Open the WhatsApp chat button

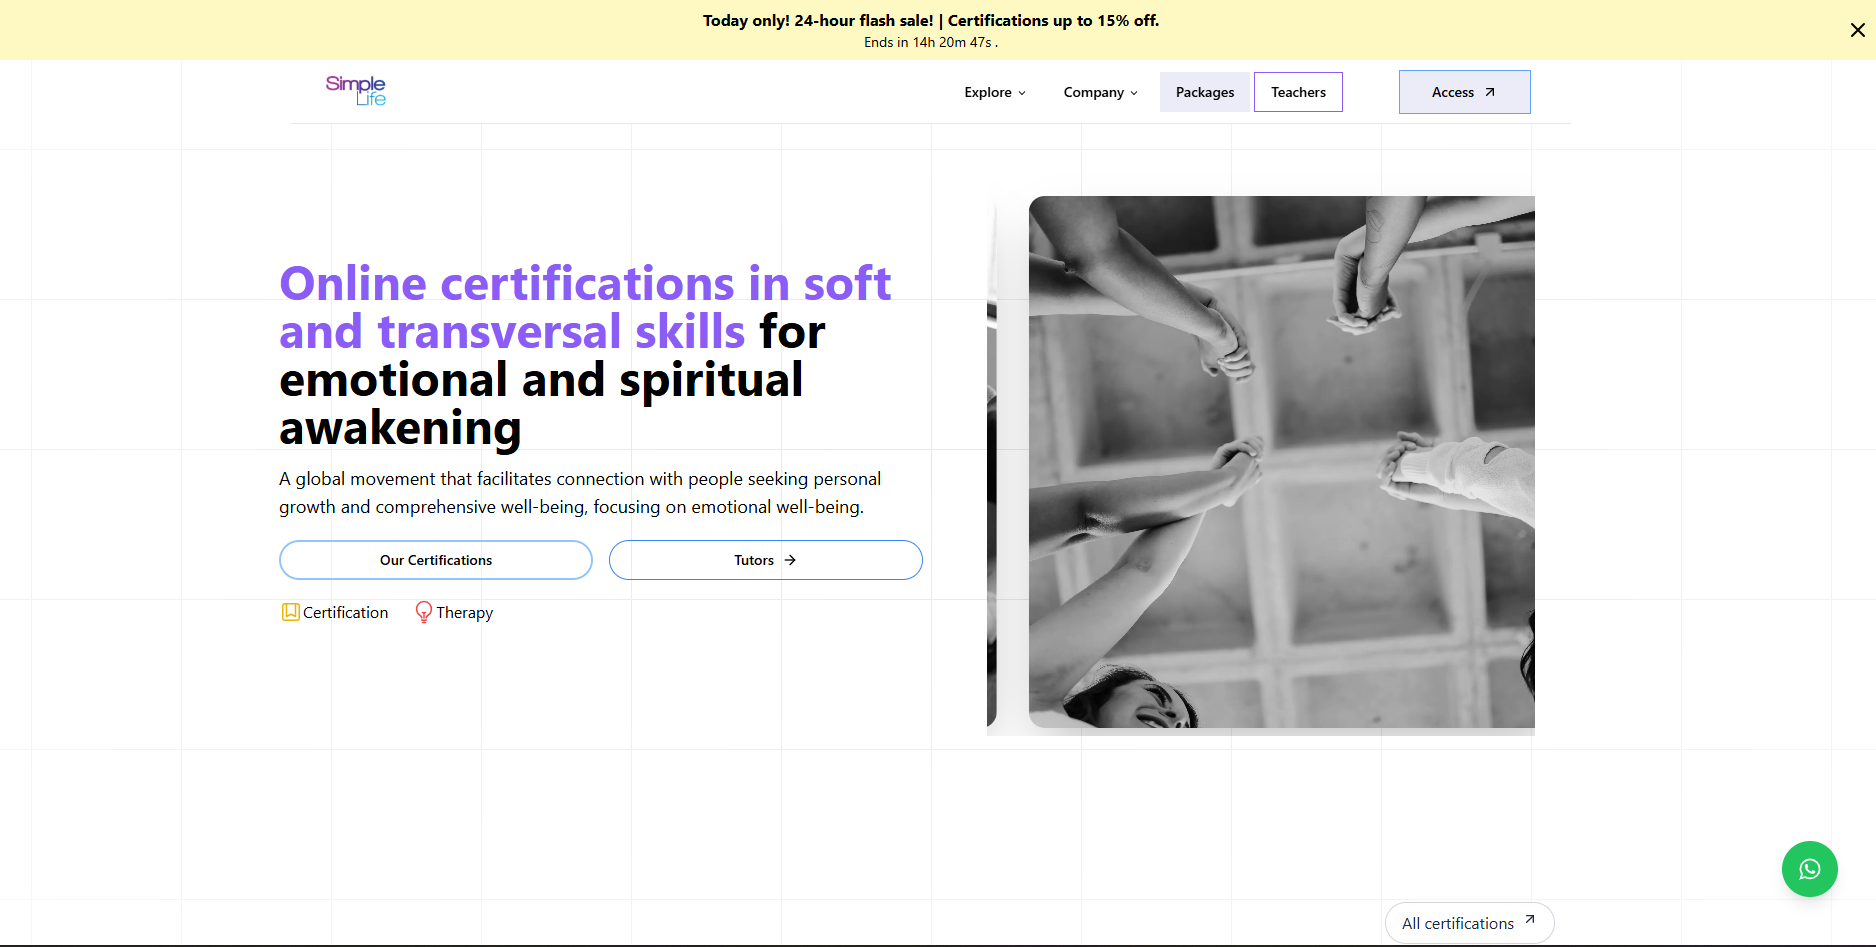(1809, 869)
